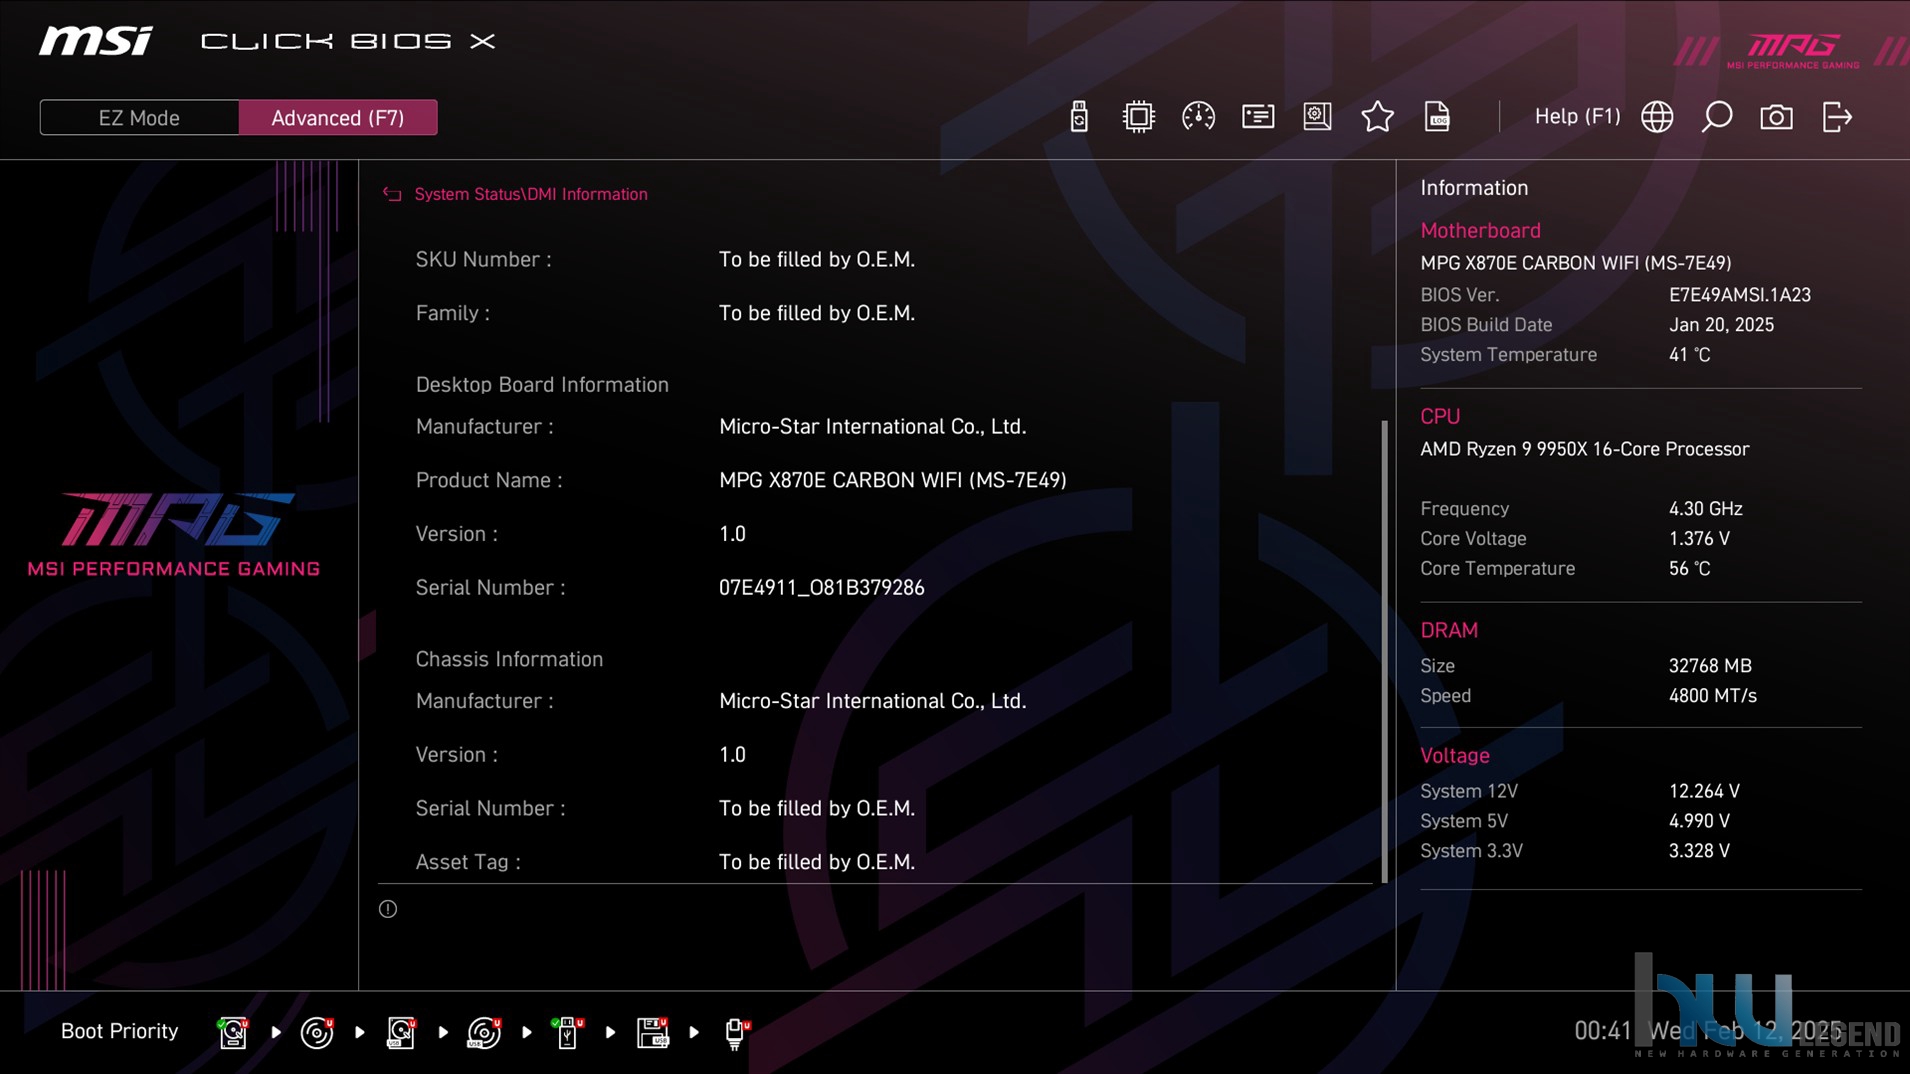This screenshot has width=1910, height=1074.
Task: Click the 'Product Name :' row label
Action: tap(489, 480)
